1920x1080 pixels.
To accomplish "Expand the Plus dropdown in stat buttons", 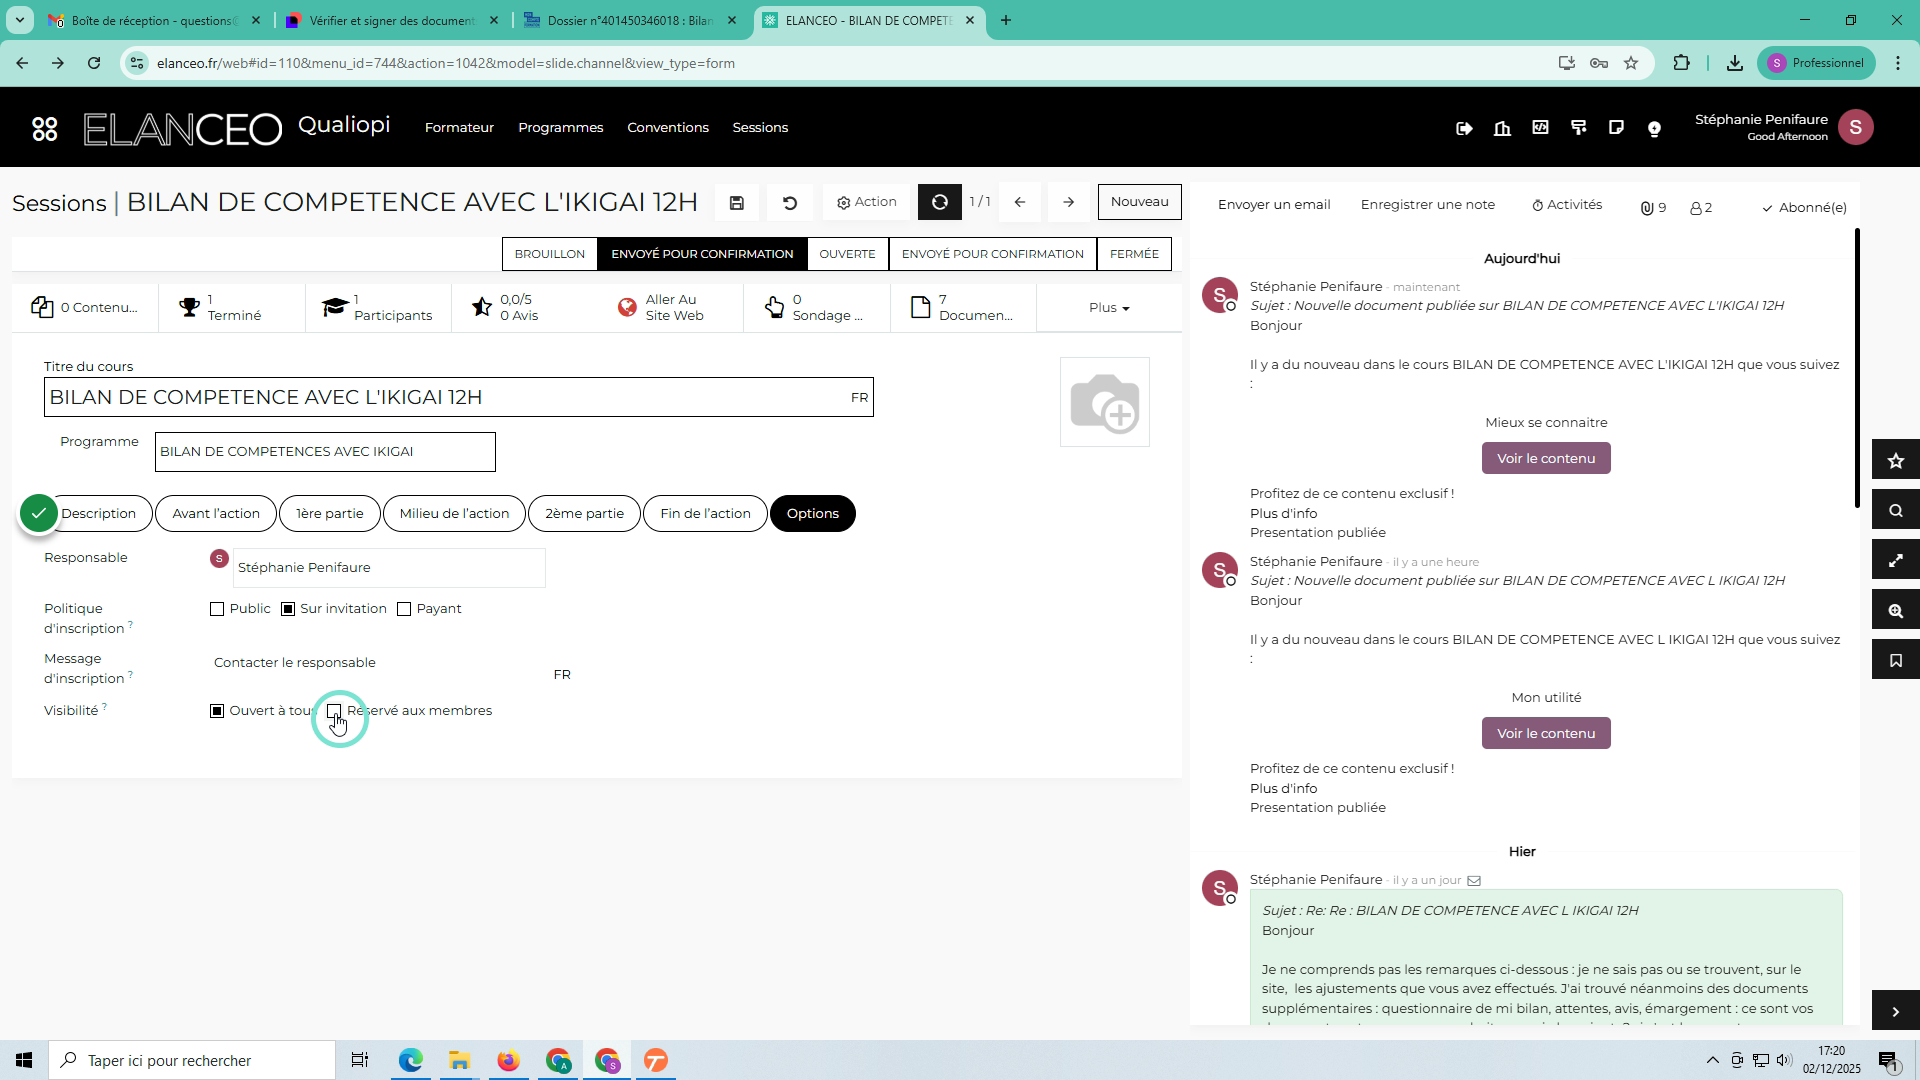I will [x=1109, y=308].
